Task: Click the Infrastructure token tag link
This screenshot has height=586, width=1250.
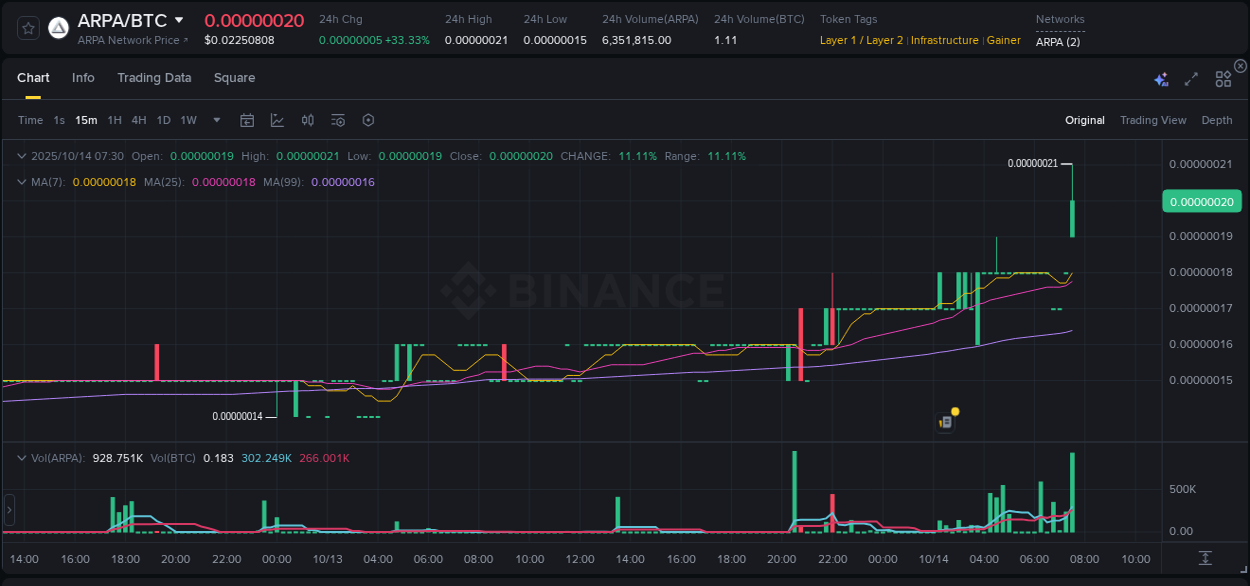Action: (944, 41)
